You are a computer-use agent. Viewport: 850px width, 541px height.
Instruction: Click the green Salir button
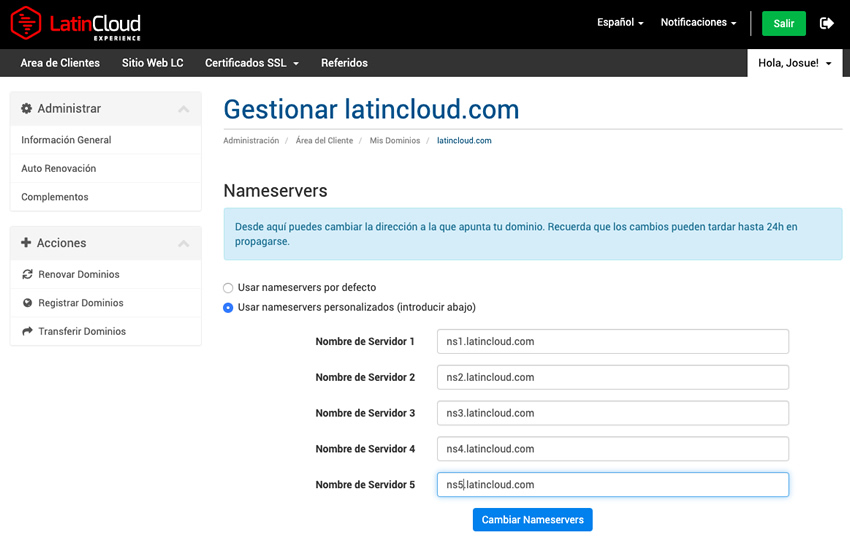point(784,23)
